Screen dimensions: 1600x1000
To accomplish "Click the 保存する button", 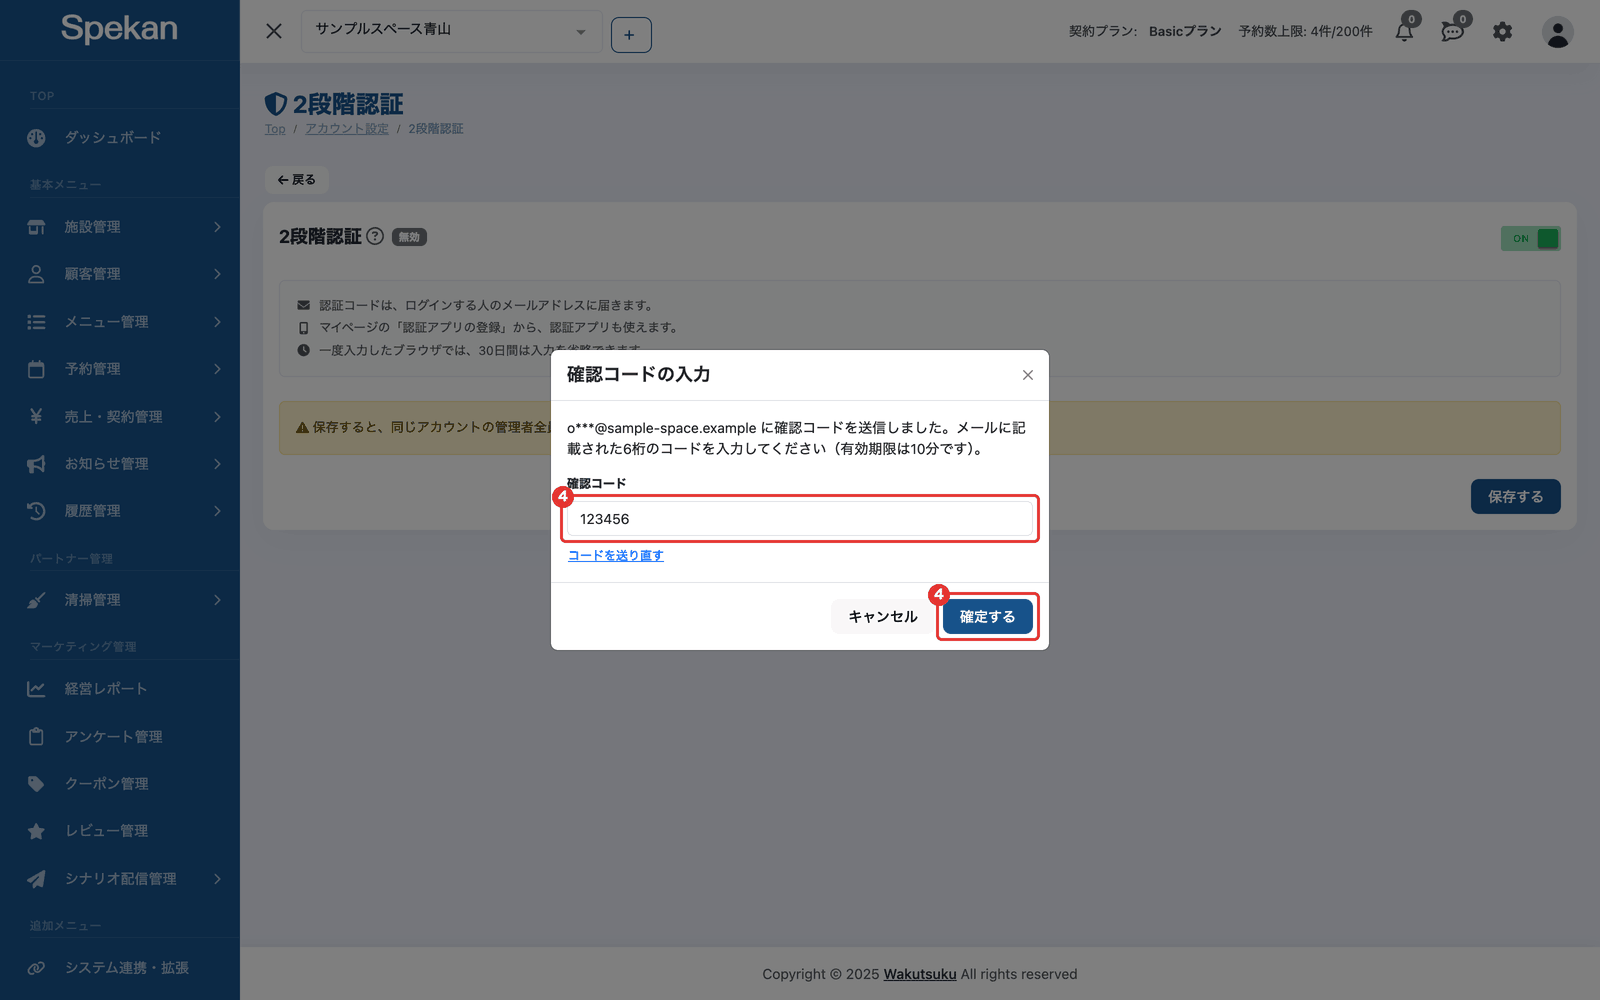I will 1515,497.
